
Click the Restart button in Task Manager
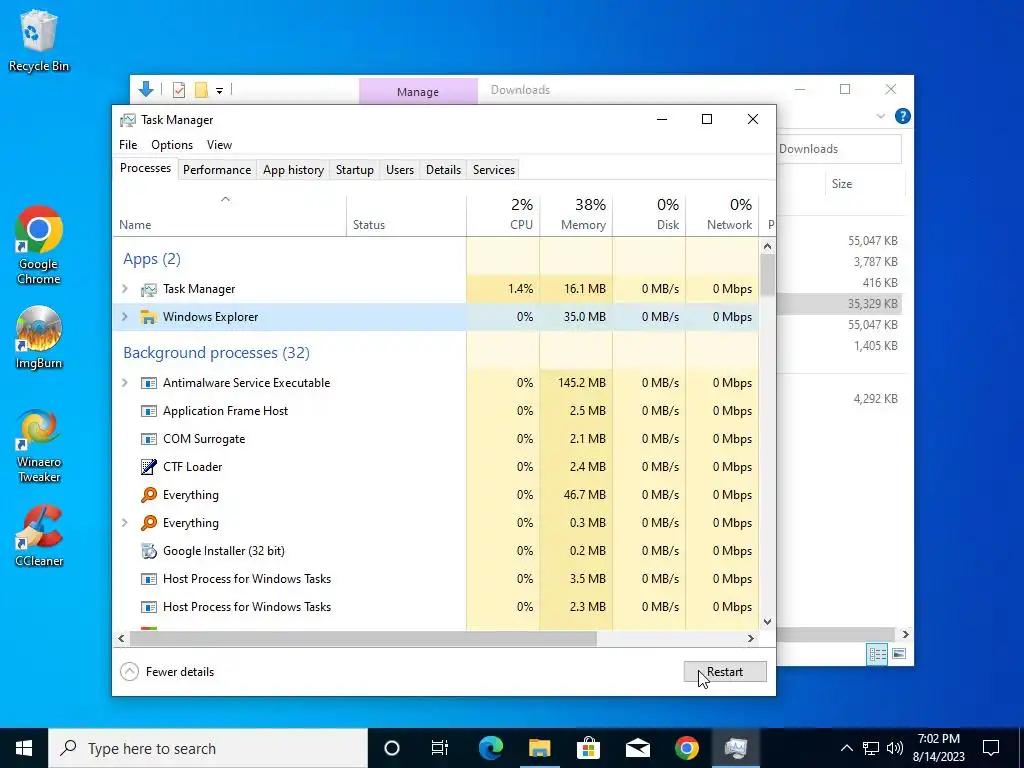[725, 671]
